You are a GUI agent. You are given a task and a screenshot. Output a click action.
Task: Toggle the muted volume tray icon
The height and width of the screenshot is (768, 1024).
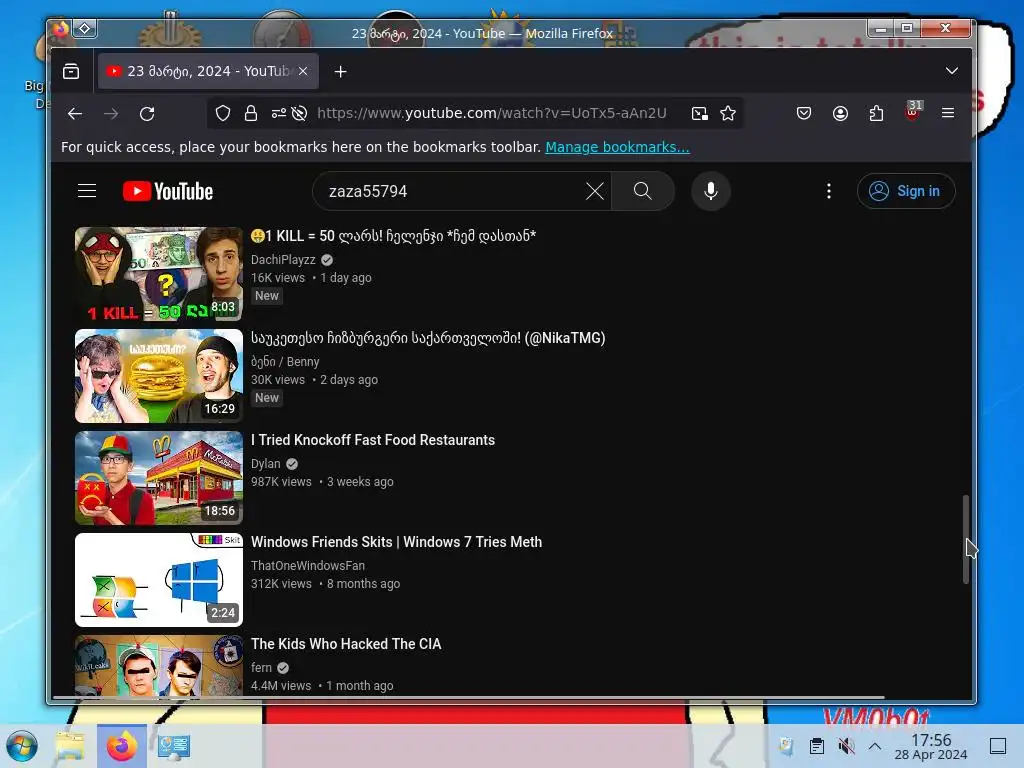click(846, 746)
